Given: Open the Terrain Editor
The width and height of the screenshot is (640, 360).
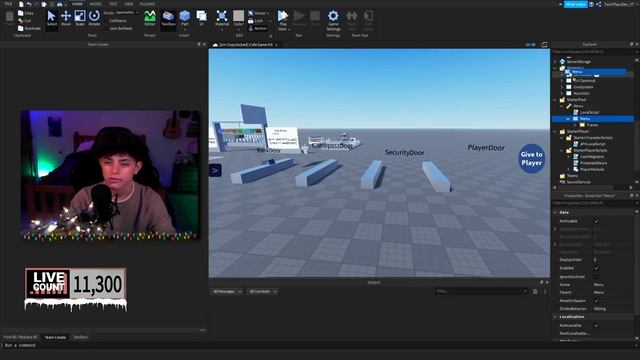Looking at the screenshot, I should click(x=150, y=18).
